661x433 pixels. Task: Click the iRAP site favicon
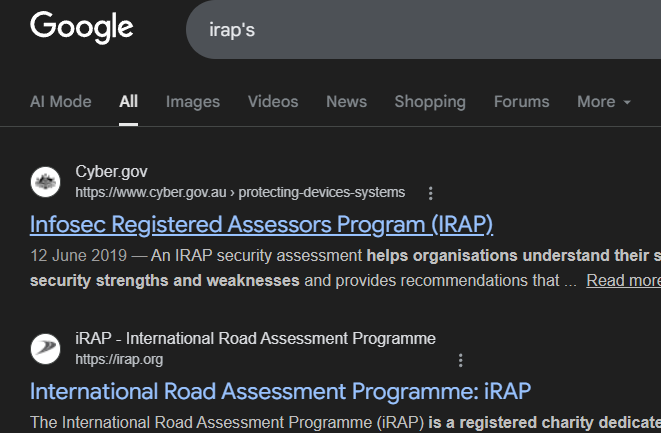point(45,348)
